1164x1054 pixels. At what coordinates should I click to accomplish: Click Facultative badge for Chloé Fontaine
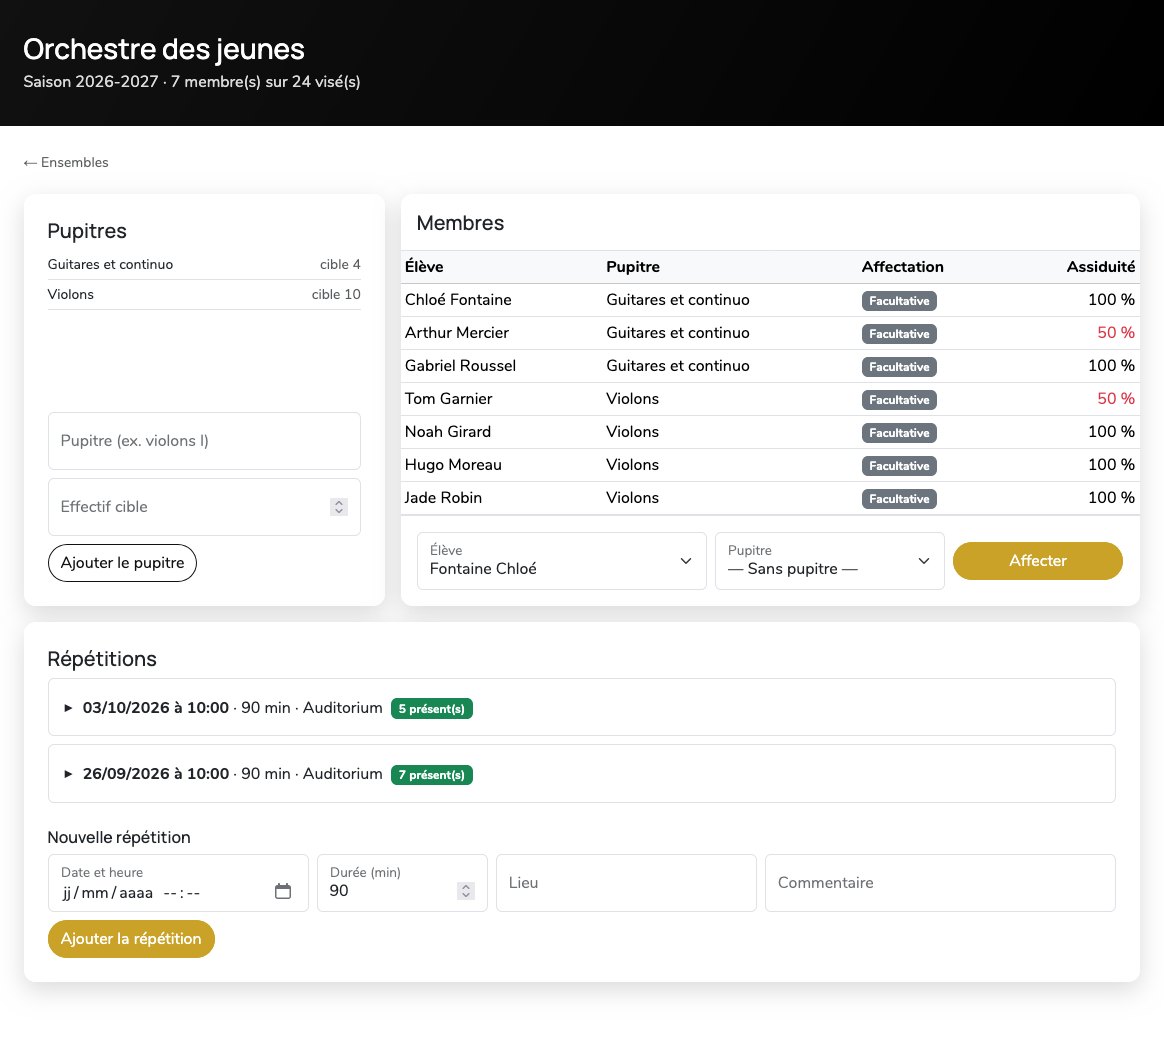click(x=899, y=301)
